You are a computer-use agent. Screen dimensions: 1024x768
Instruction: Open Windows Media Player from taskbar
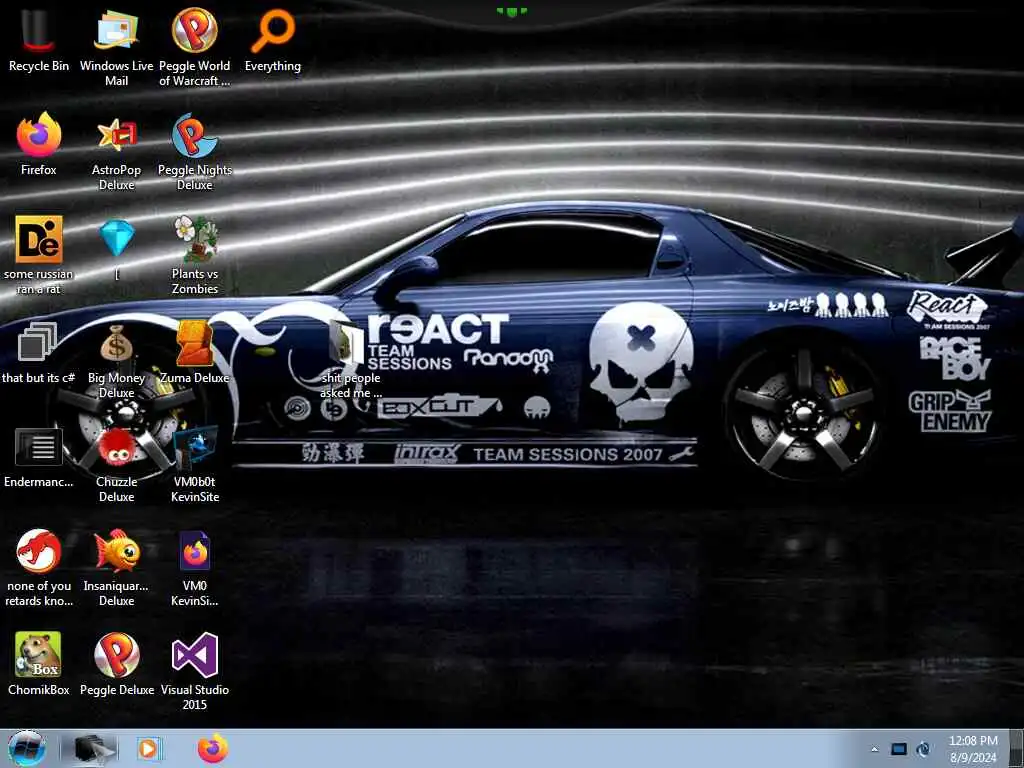(x=148, y=748)
